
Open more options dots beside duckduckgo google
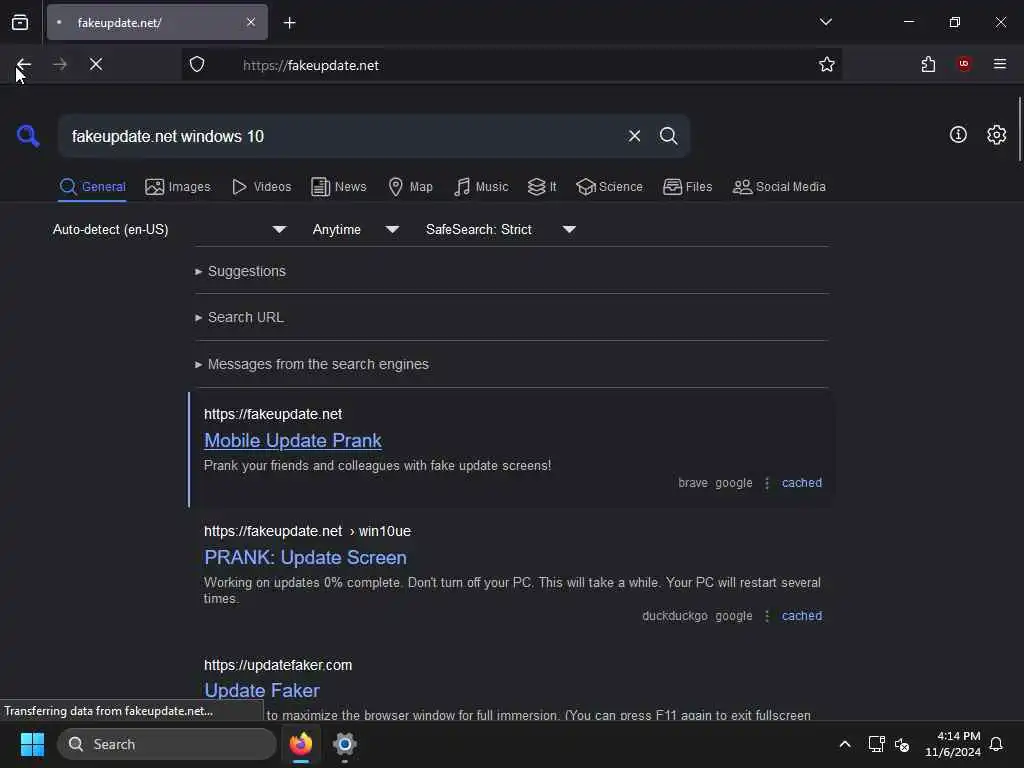(x=767, y=616)
